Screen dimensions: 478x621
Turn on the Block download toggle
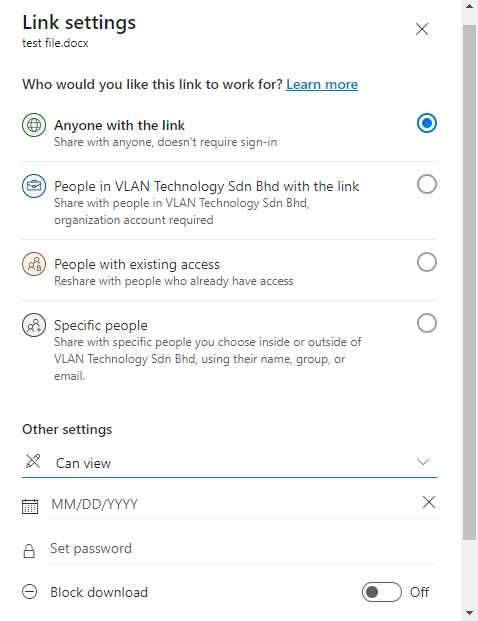pyautogui.click(x=382, y=592)
